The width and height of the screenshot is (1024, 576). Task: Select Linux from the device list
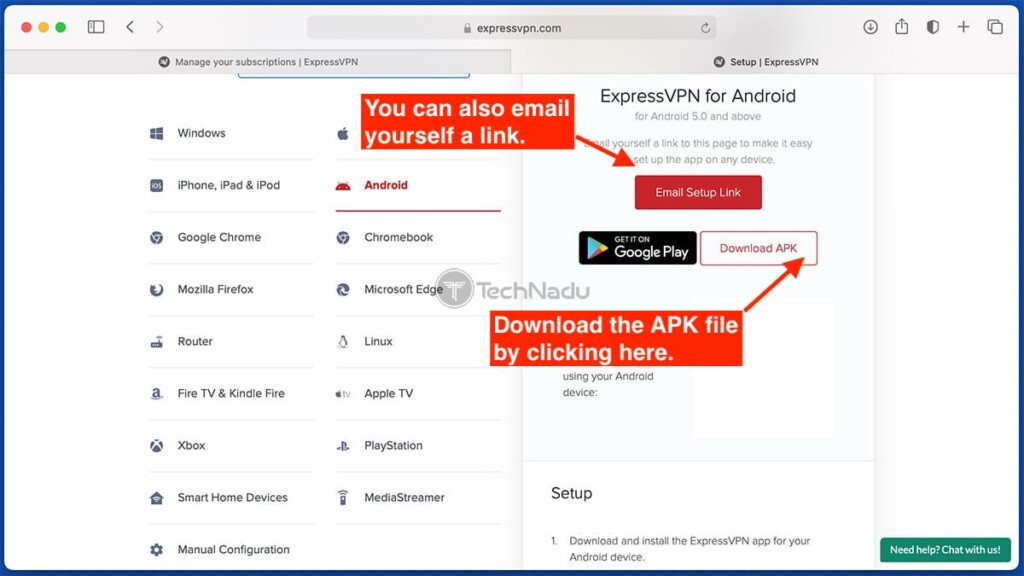point(378,342)
